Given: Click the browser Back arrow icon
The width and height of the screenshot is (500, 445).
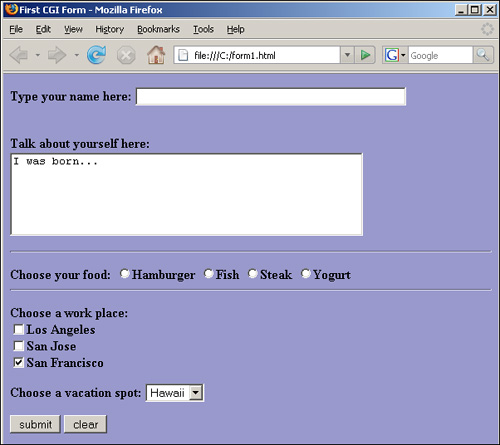Looking at the screenshot, I should 19,55.
